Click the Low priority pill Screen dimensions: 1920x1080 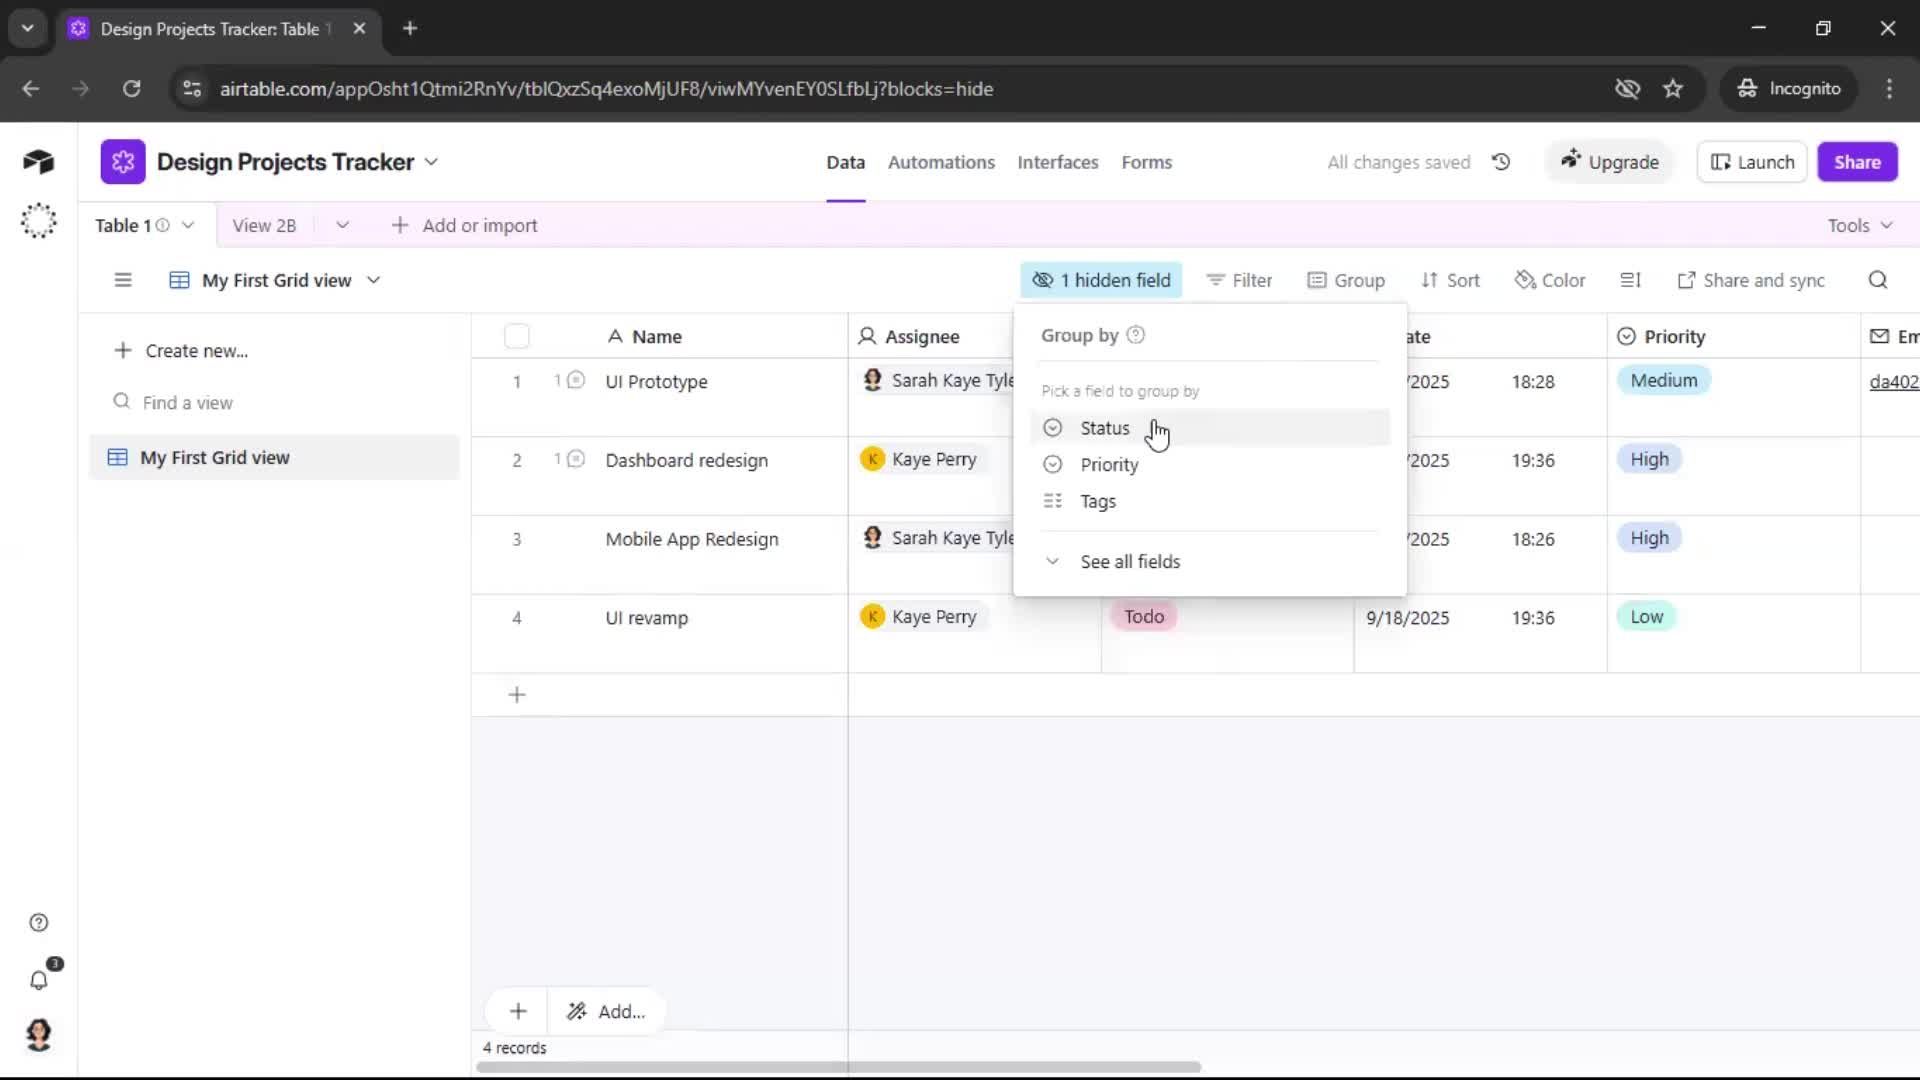coord(1646,617)
